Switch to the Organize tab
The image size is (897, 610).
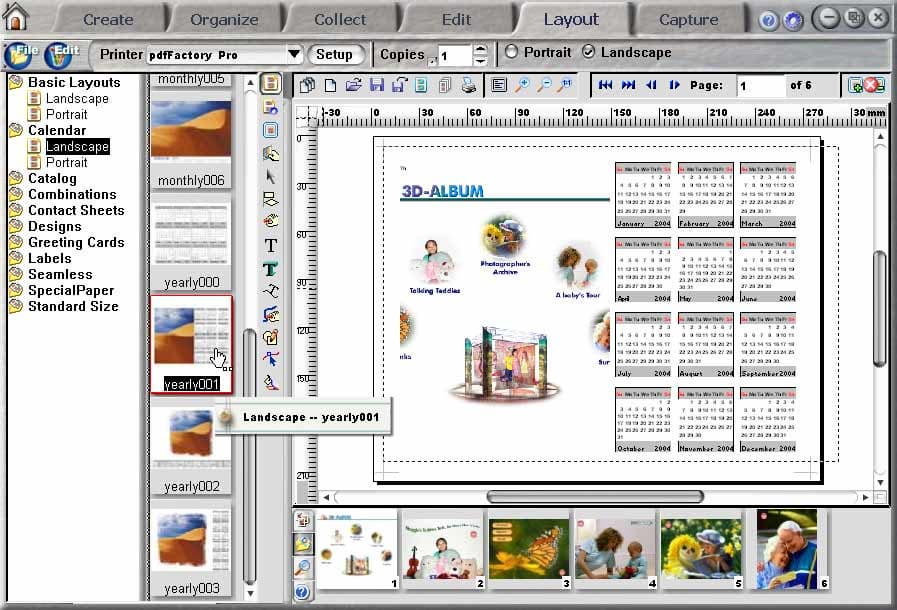click(x=224, y=19)
